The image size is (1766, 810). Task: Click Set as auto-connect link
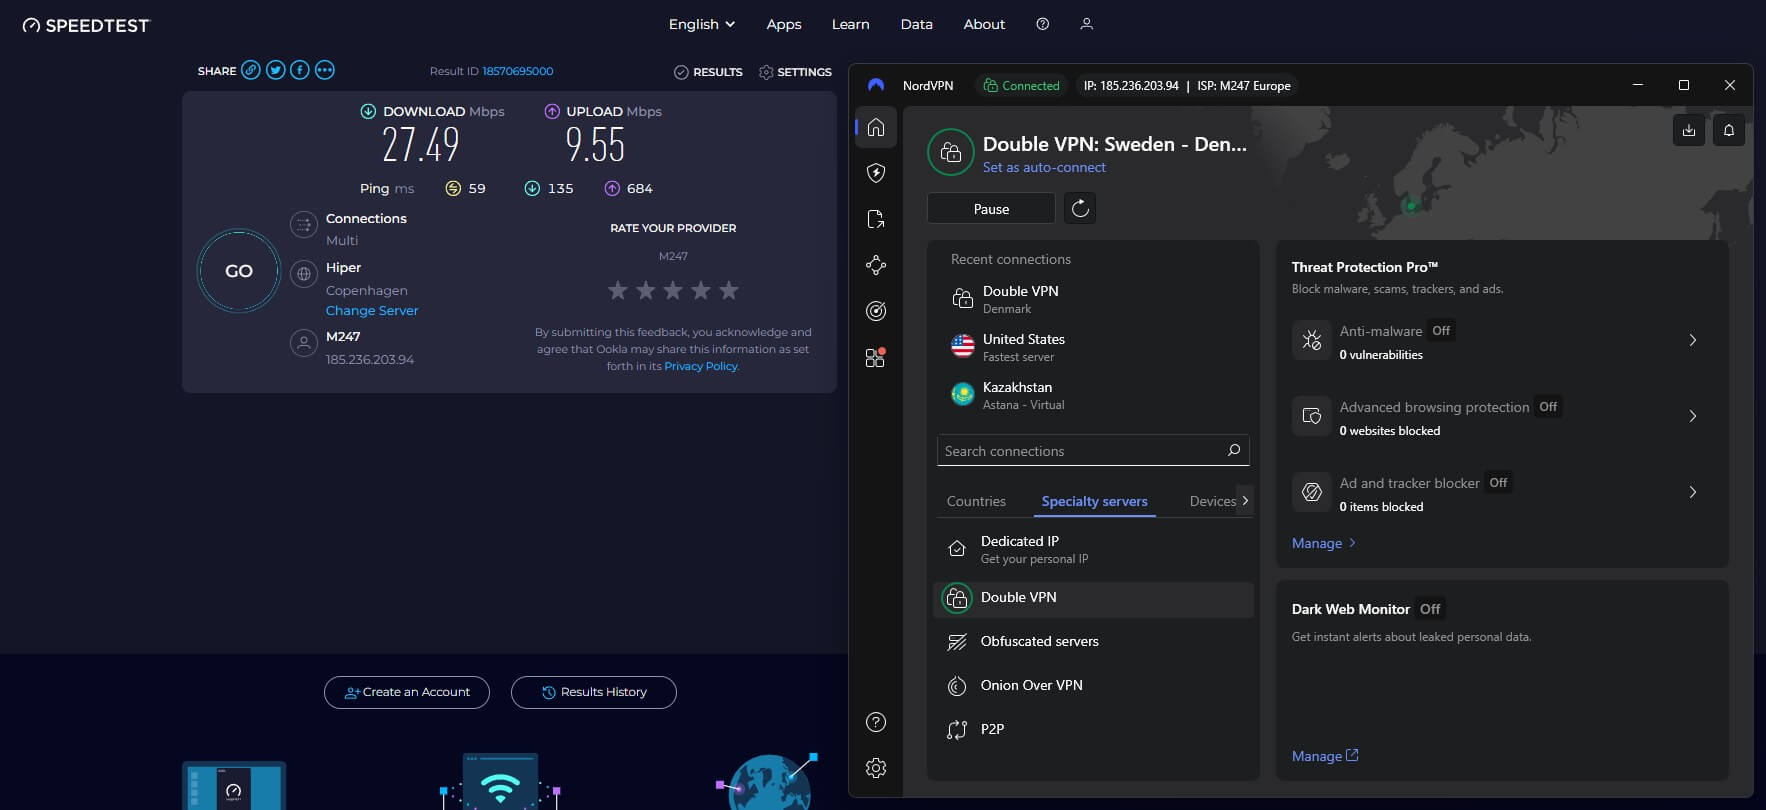(x=1044, y=167)
